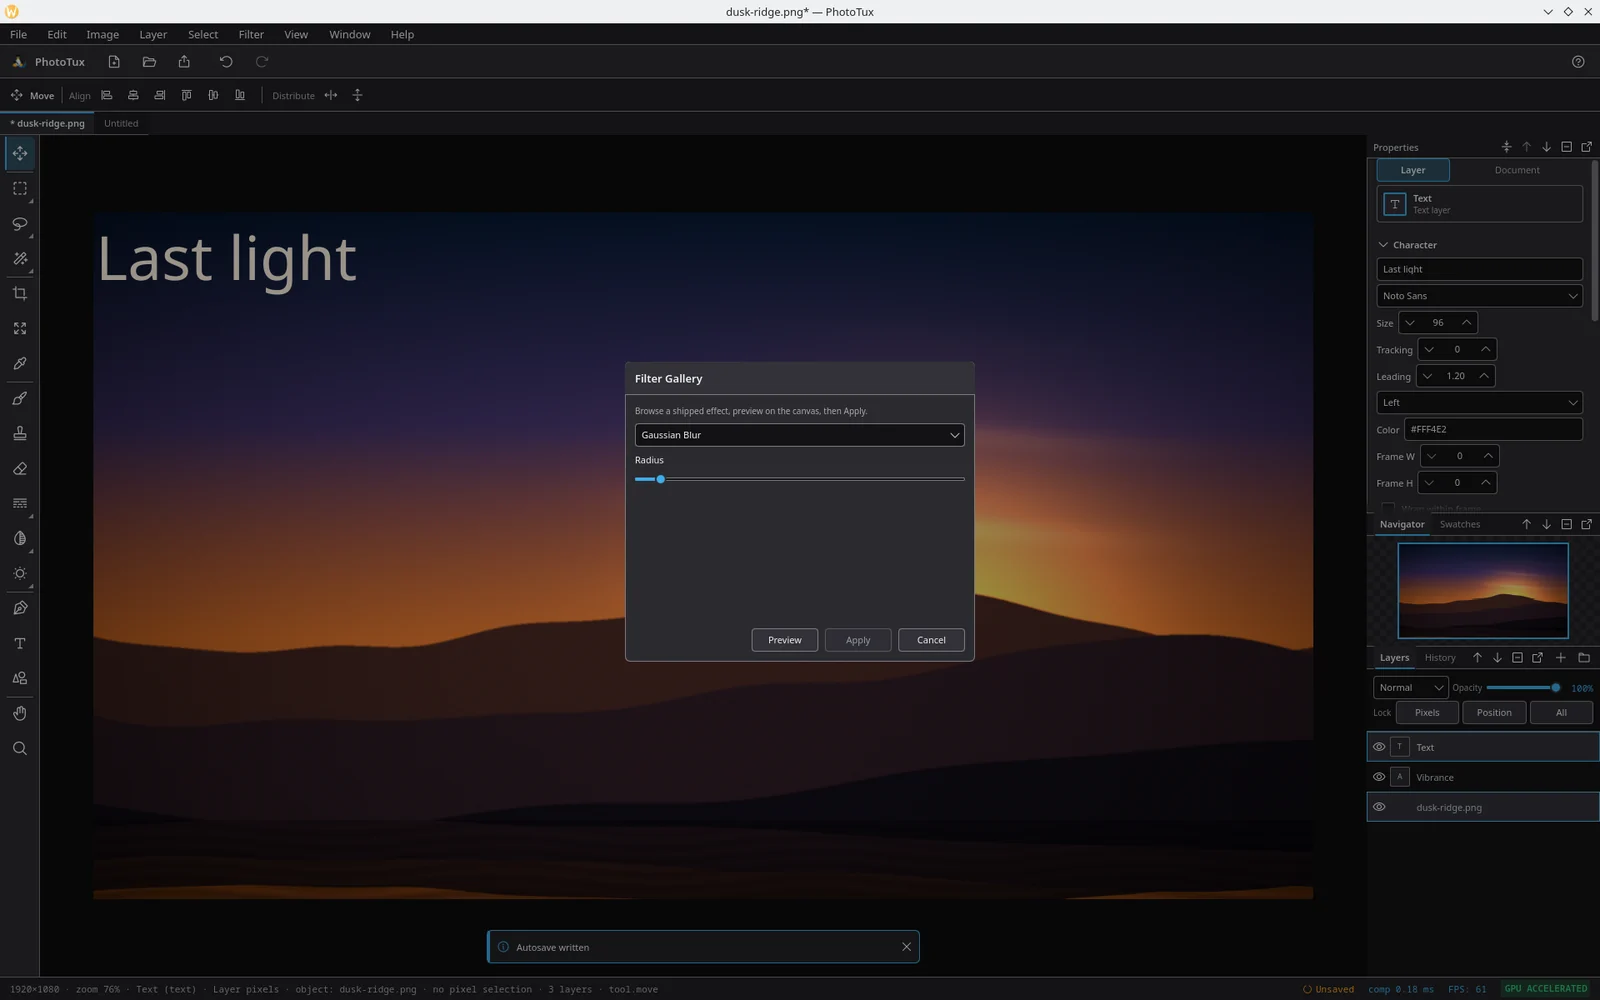This screenshot has height=1000, width=1600.
Task: Distribute vertically icon
Action: pos(357,96)
